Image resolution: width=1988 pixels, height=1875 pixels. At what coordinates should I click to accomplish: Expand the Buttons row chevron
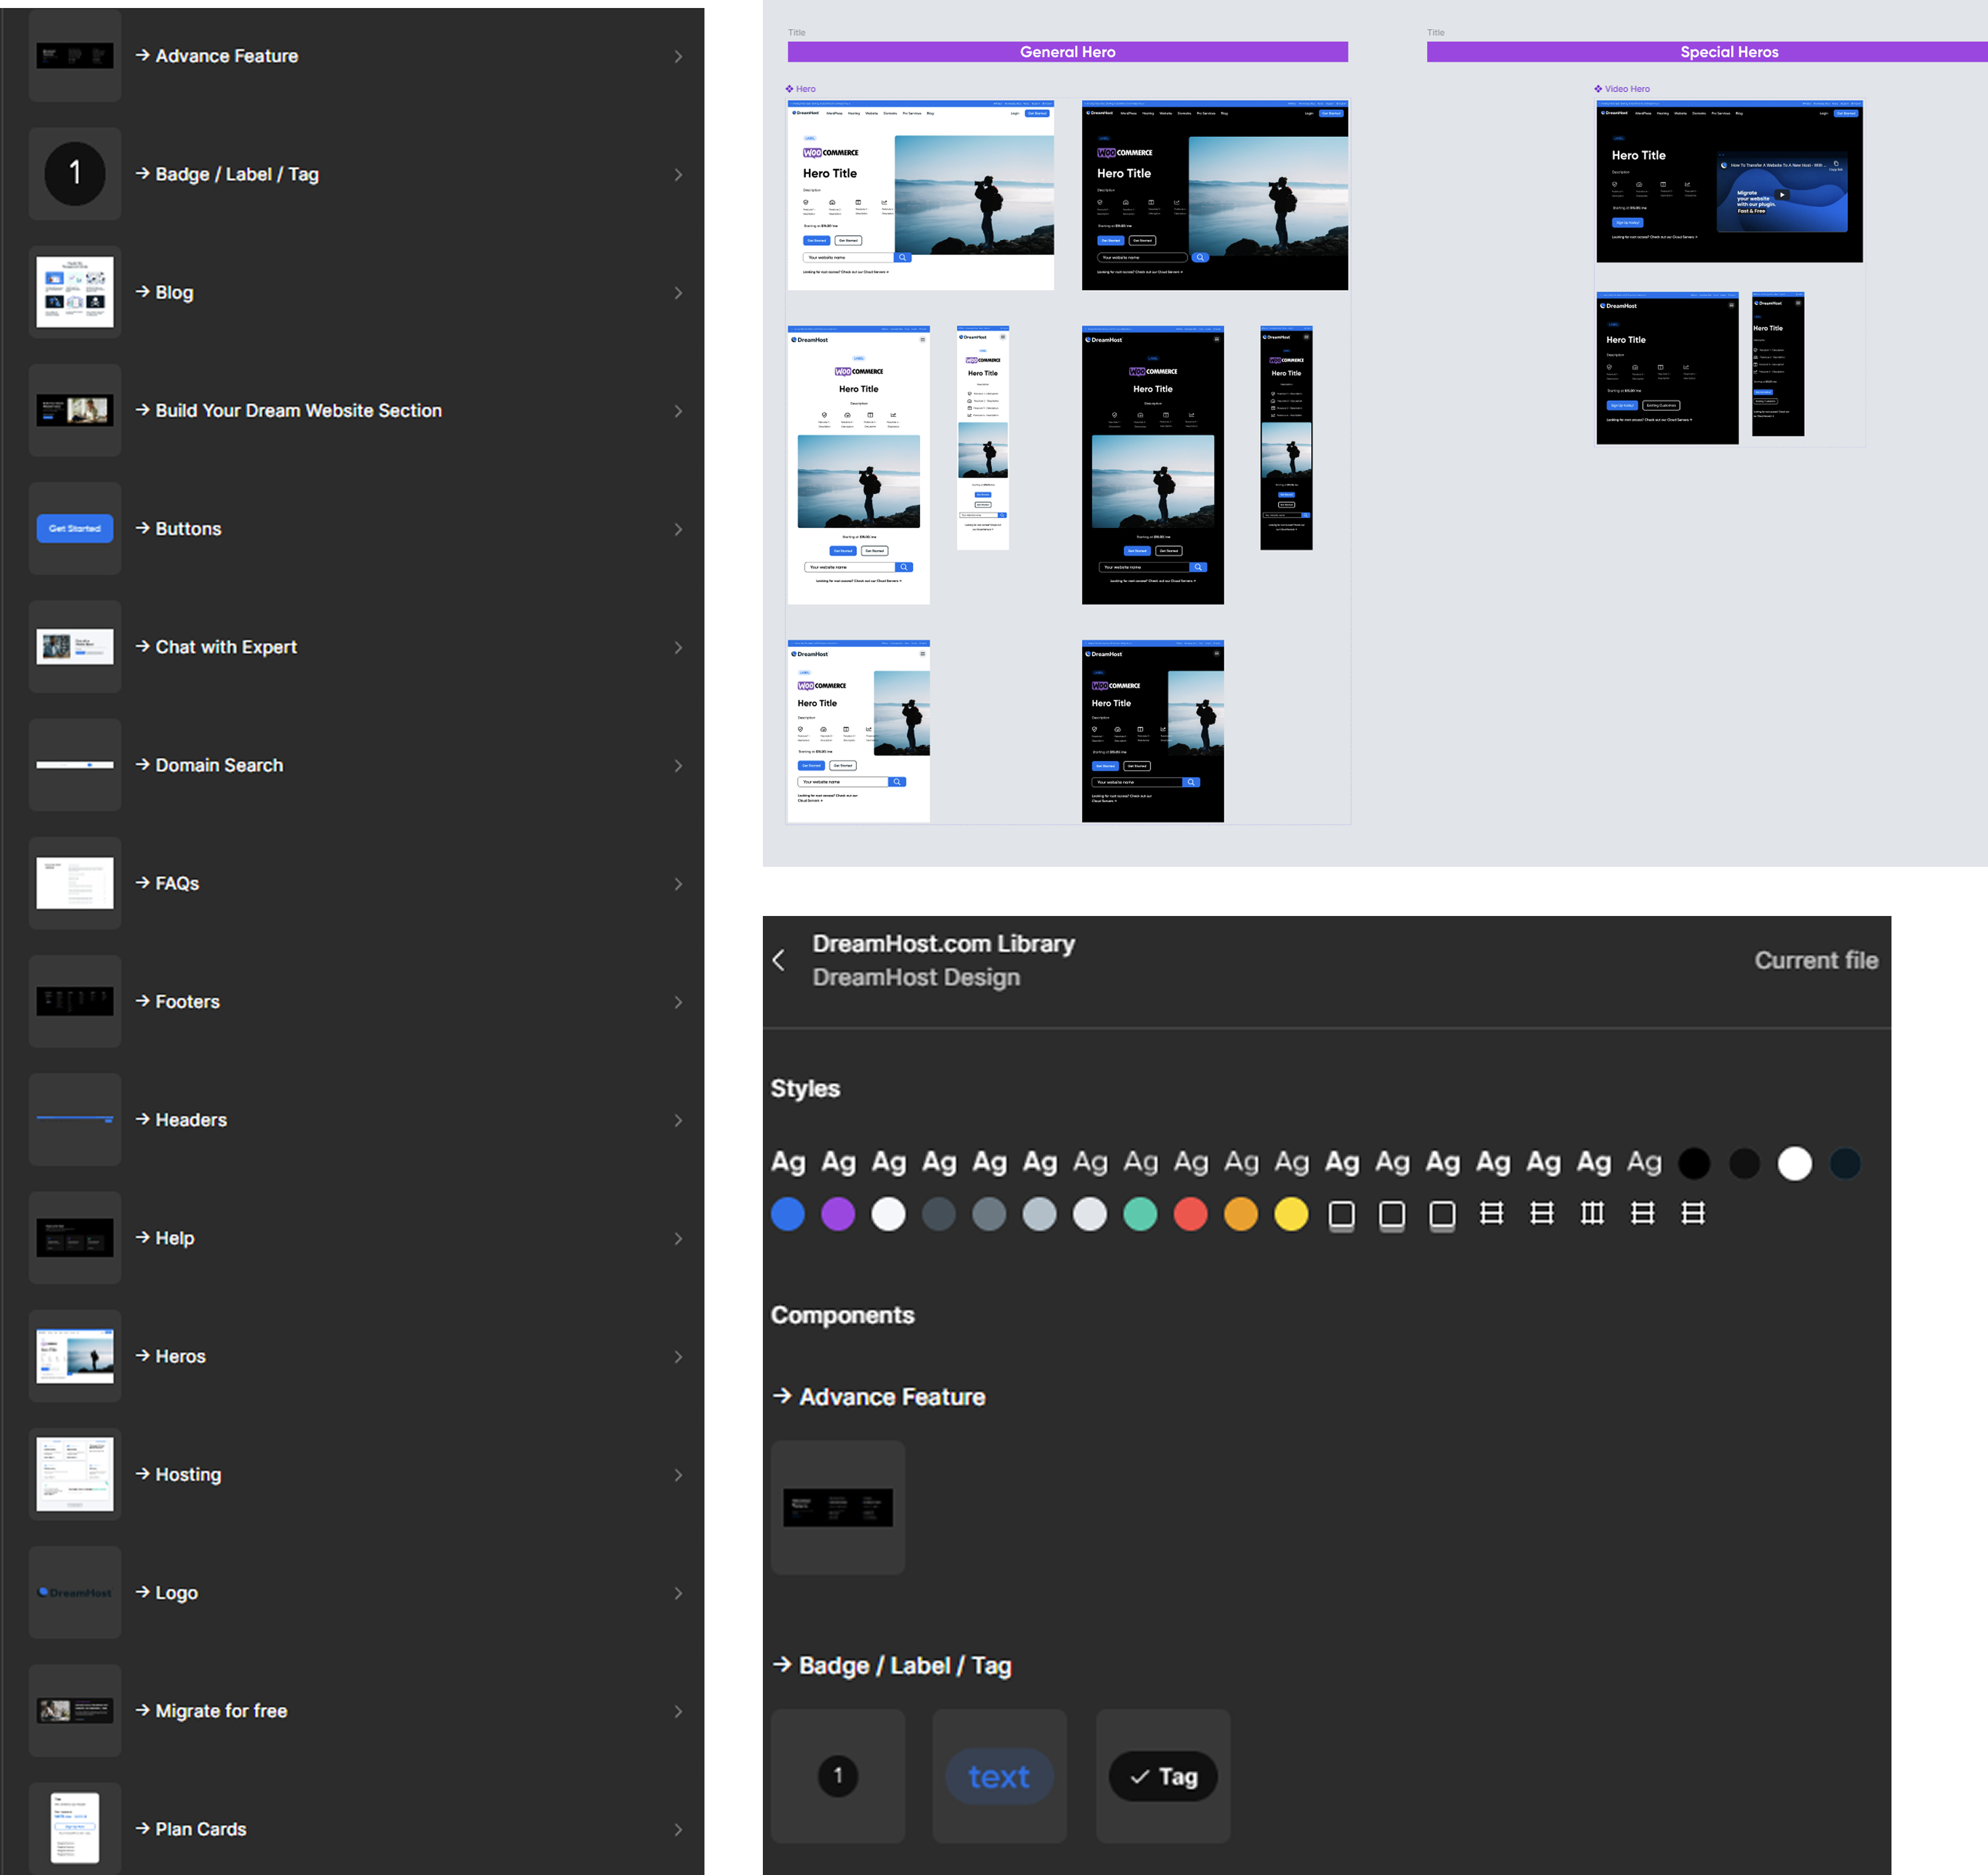(x=678, y=529)
